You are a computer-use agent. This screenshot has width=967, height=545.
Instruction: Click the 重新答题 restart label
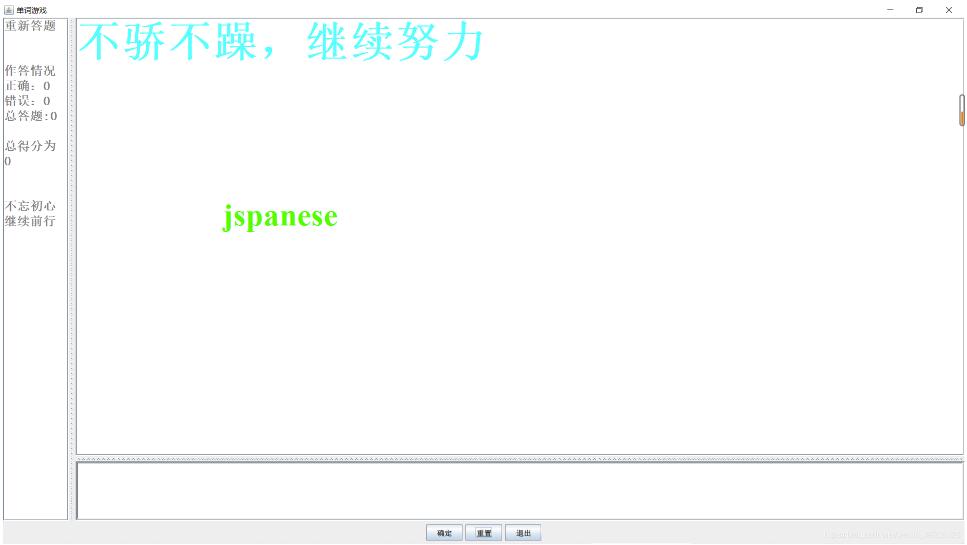pyautogui.click(x=30, y=26)
